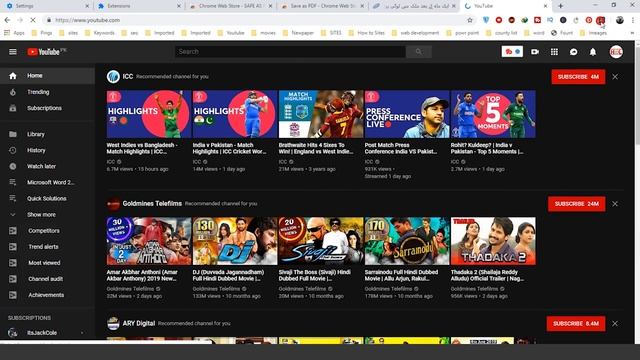Open the Microsoft Word playlist in the sidebar

point(47,182)
